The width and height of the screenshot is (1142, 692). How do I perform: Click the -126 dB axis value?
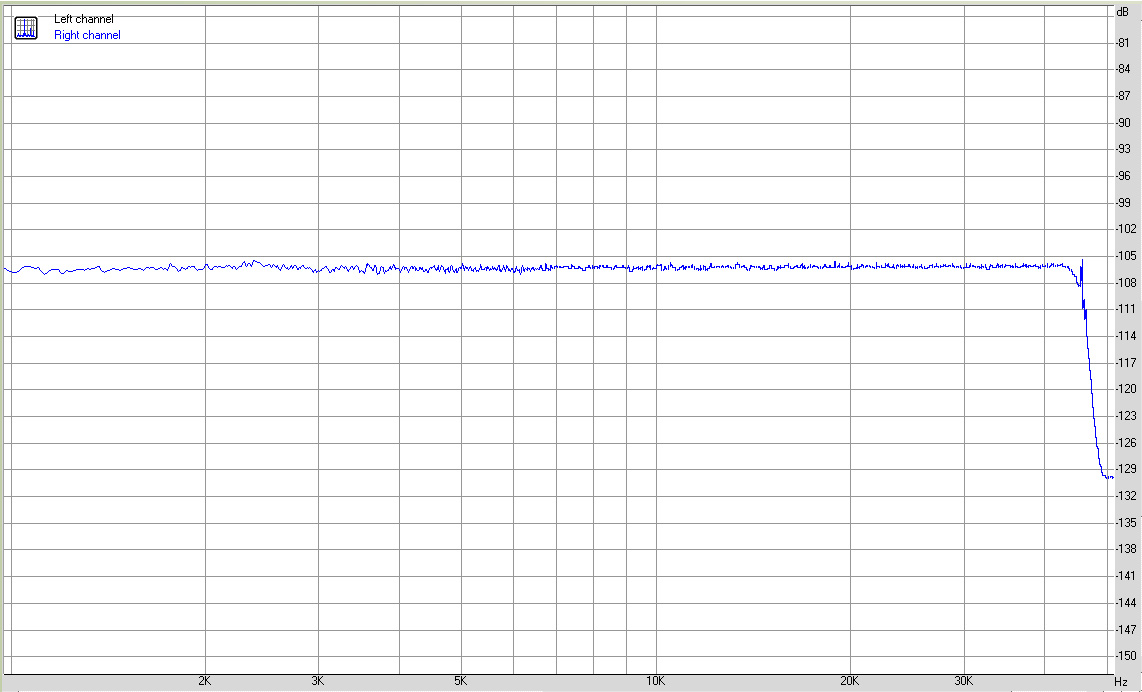point(1126,443)
